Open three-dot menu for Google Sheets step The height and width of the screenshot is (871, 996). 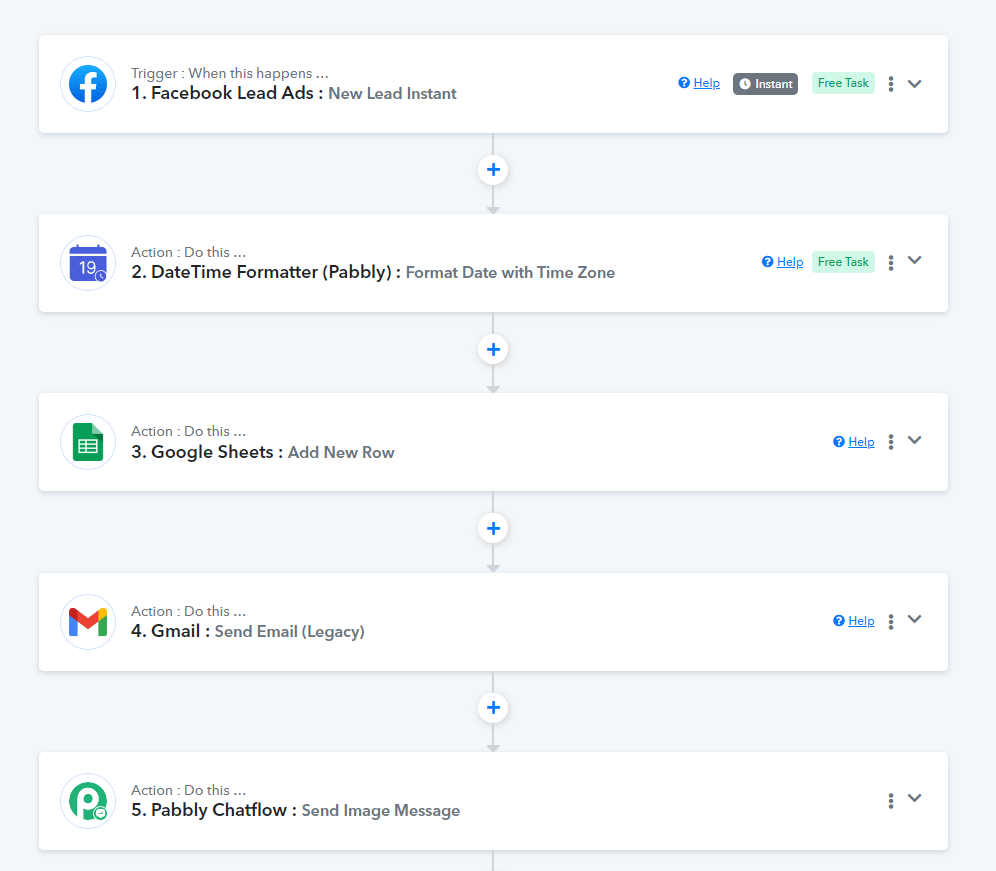[890, 442]
